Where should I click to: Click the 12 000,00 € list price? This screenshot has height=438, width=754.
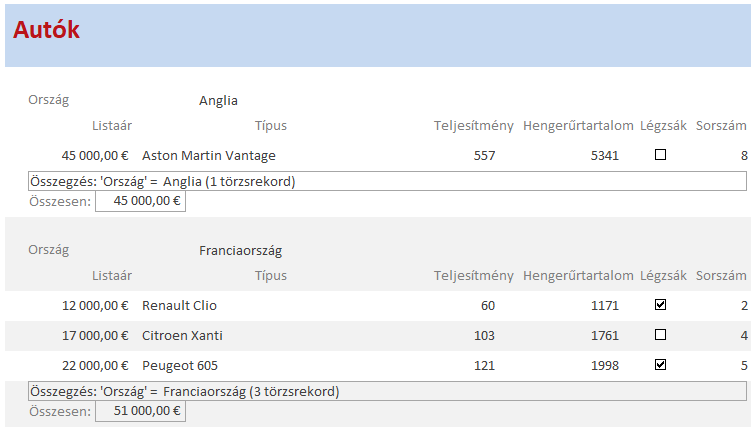[x=95, y=306]
